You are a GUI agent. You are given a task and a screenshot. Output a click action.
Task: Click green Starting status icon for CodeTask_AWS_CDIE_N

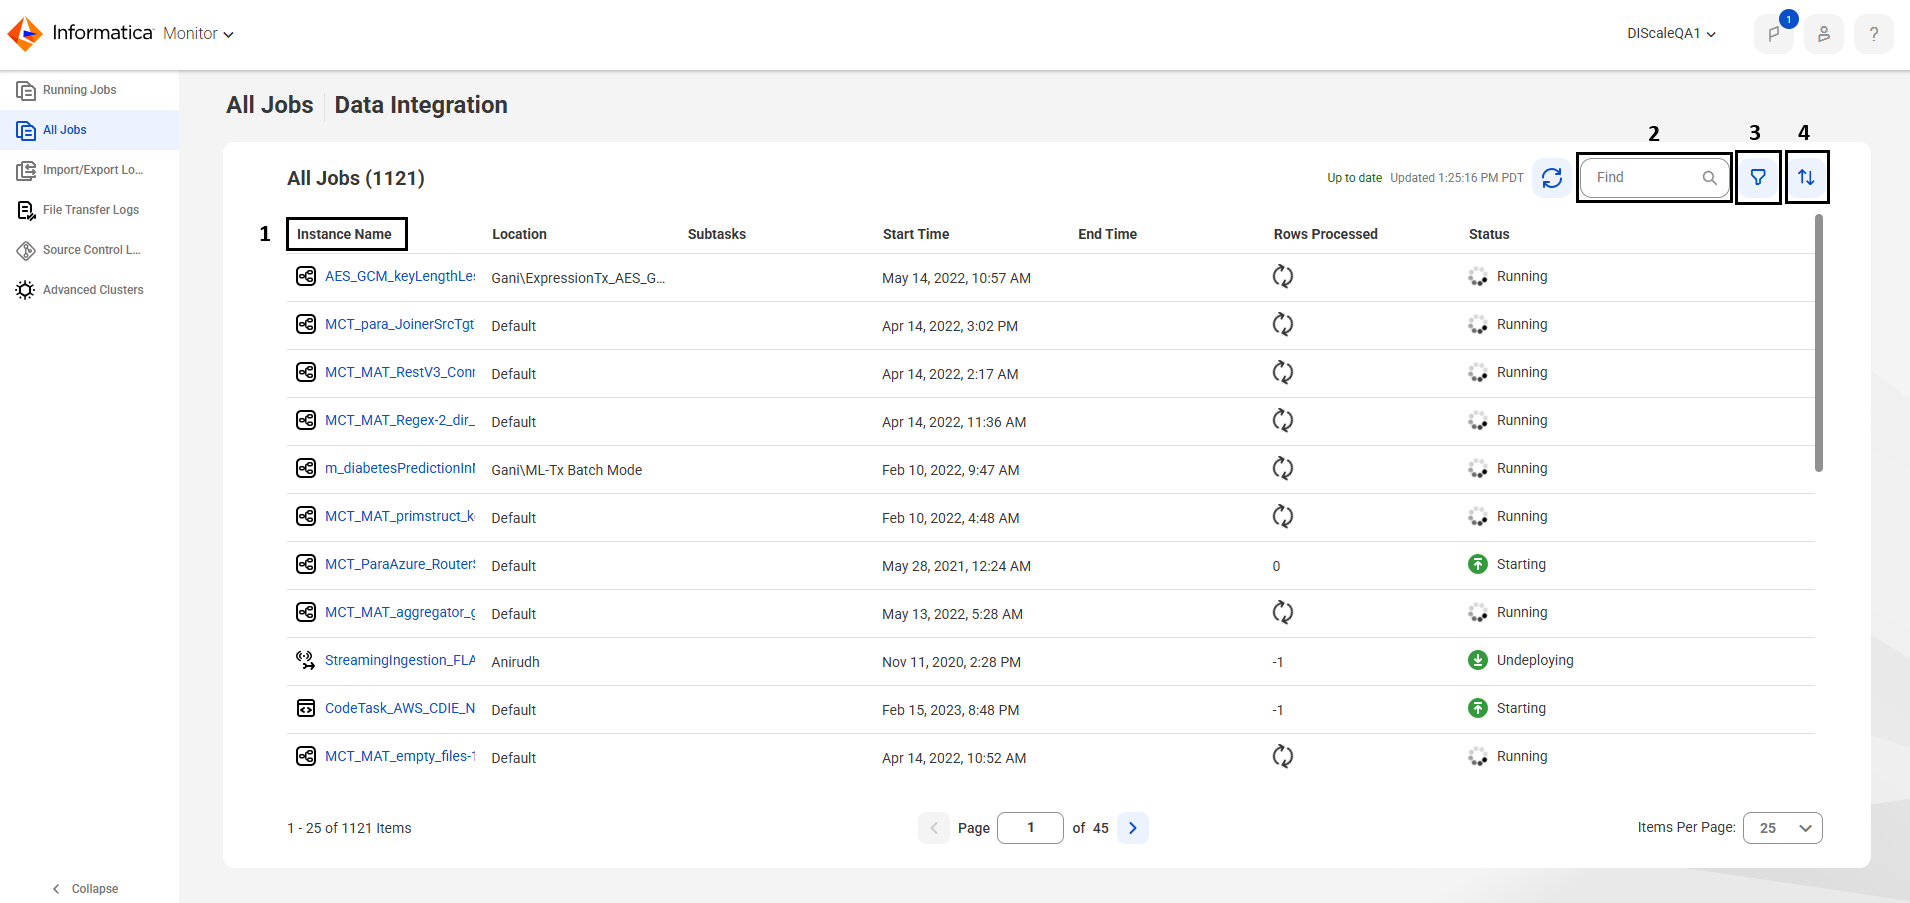1478,708
